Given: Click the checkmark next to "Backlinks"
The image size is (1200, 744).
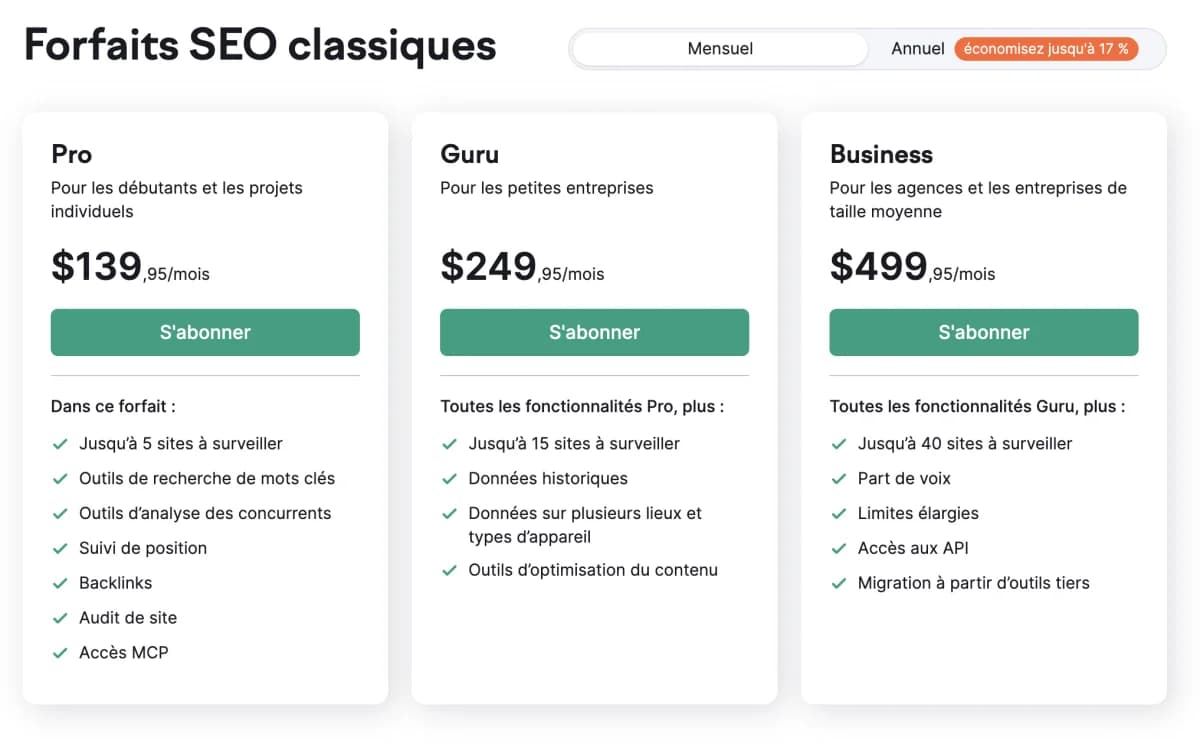Looking at the screenshot, I should pyautogui.click(x=61, y=583).
